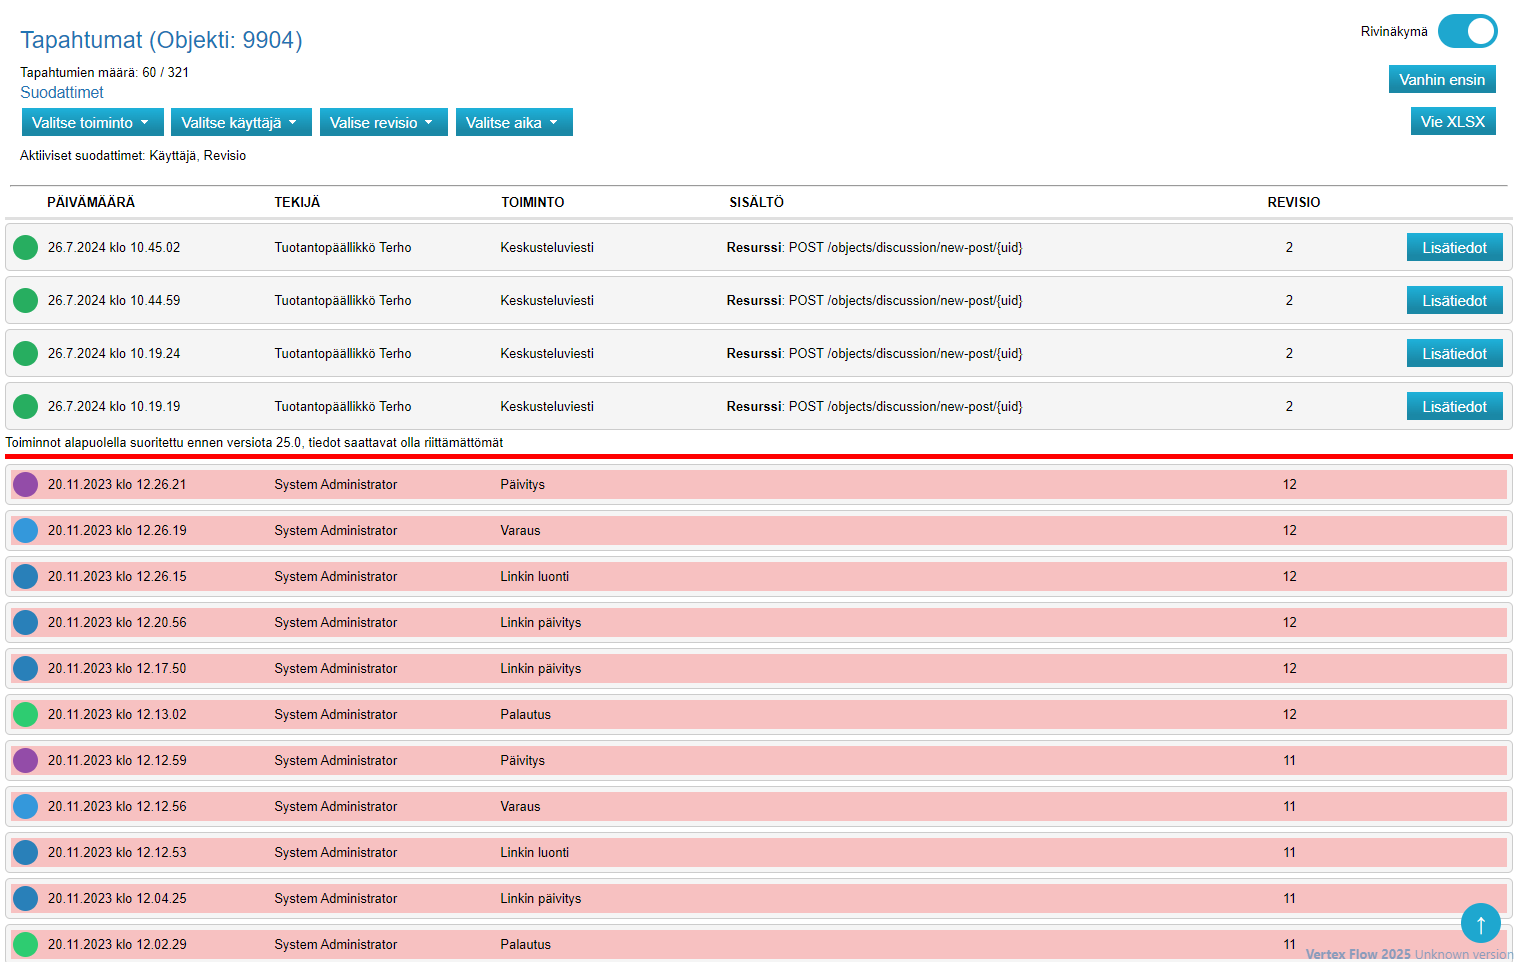Click green dot on 12.13.02 Palautus row

click(26, 715)
